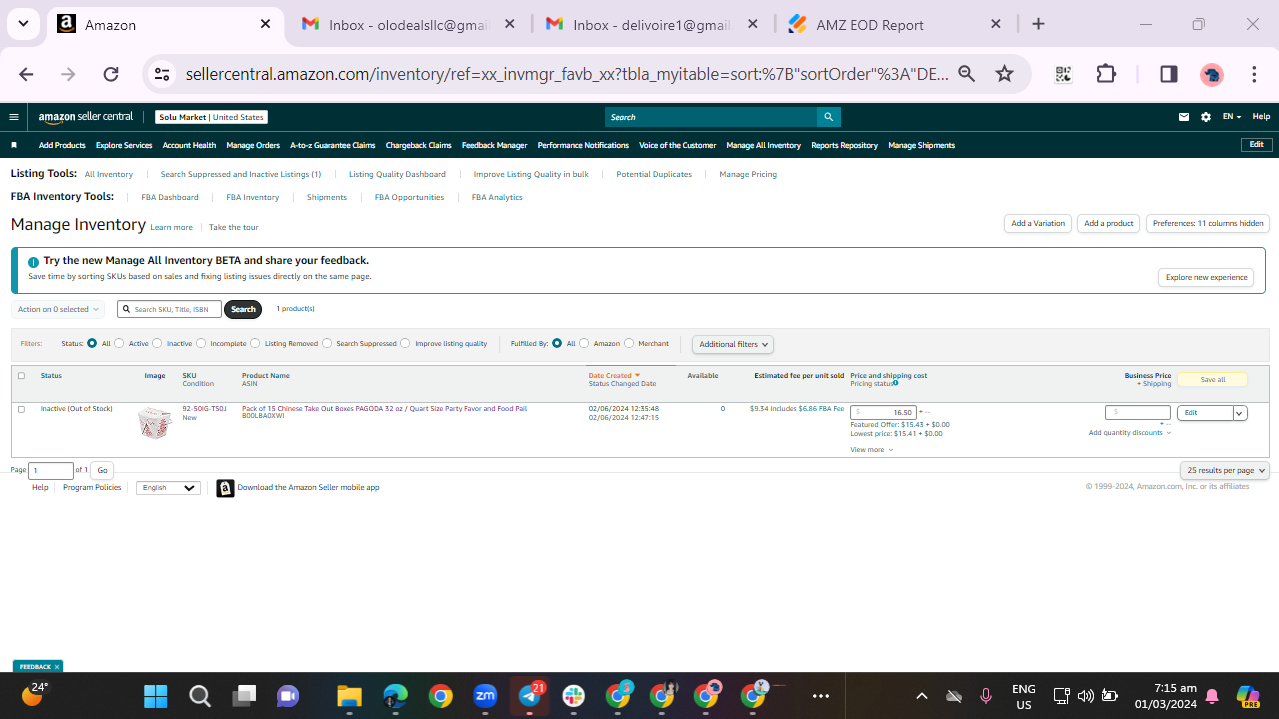Select the Search Suppressed status filter
Screen dimensions: 1279x719
(327, 343)
